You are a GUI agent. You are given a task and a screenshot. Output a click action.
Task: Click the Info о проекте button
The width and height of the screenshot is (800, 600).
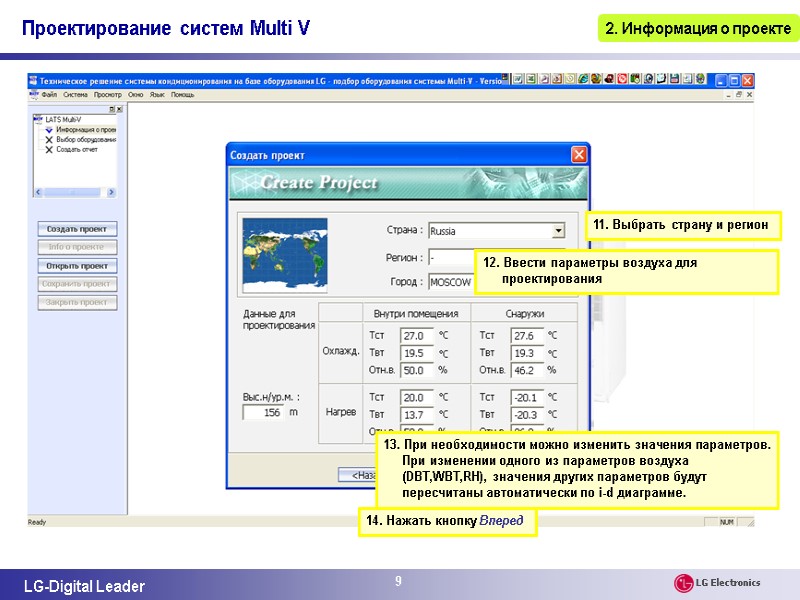point(77,247)
